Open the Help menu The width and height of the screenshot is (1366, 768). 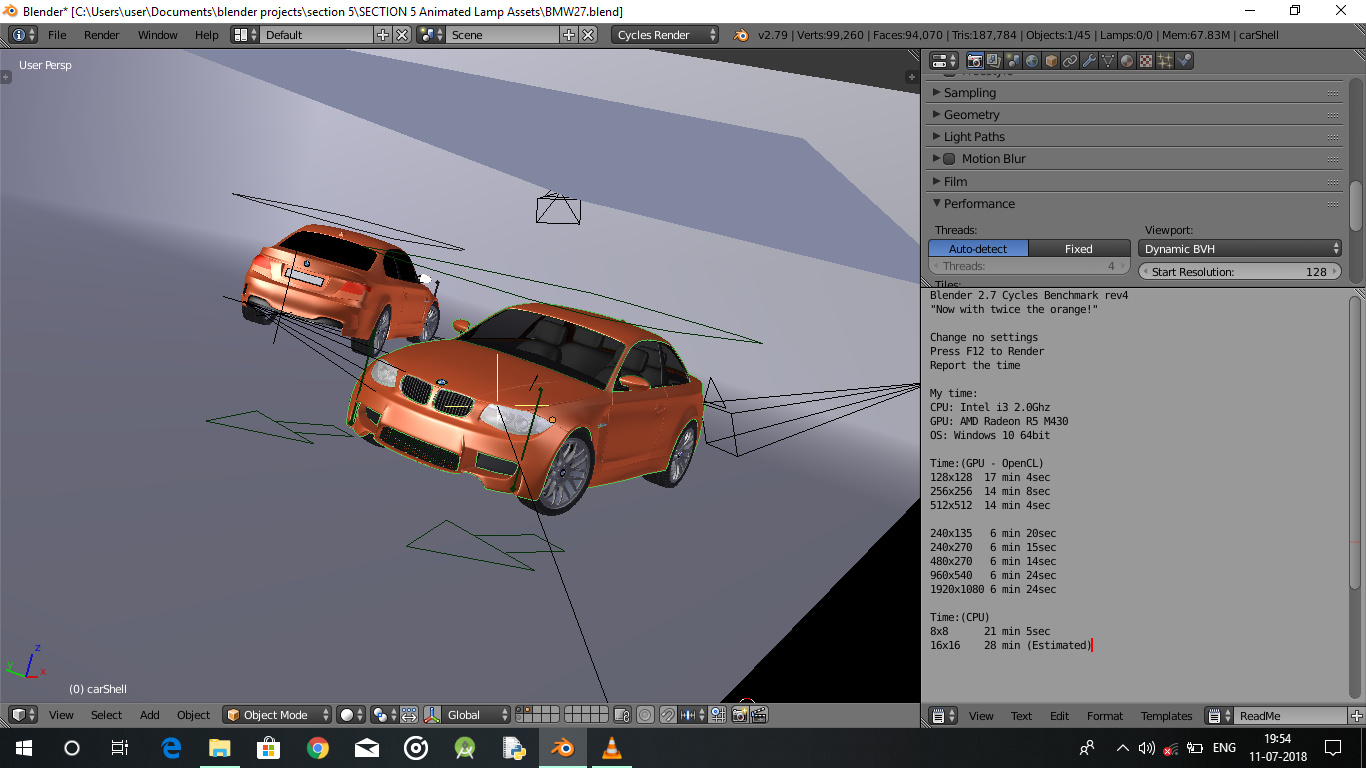click(206, 34)
